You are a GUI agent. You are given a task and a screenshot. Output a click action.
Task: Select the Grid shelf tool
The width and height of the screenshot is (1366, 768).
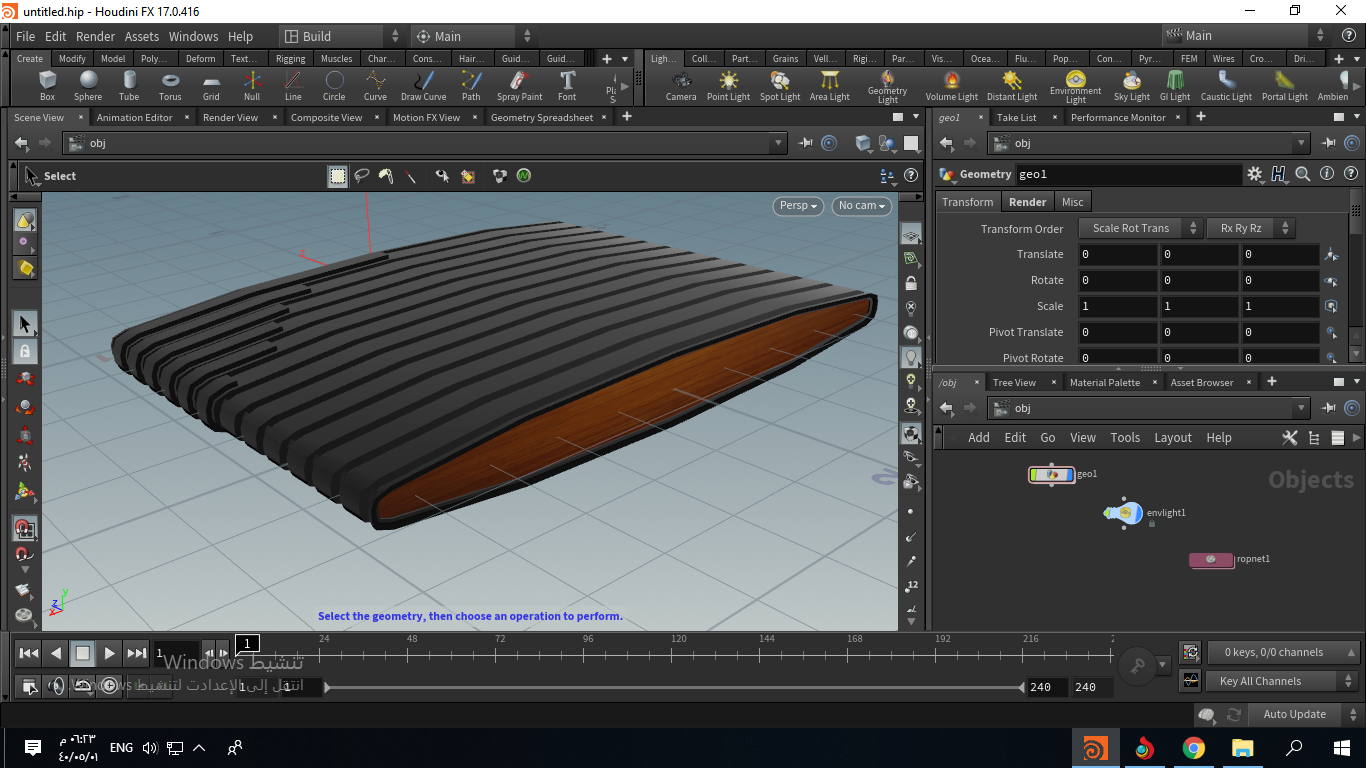pyautogui.click(x=211, y=85)
